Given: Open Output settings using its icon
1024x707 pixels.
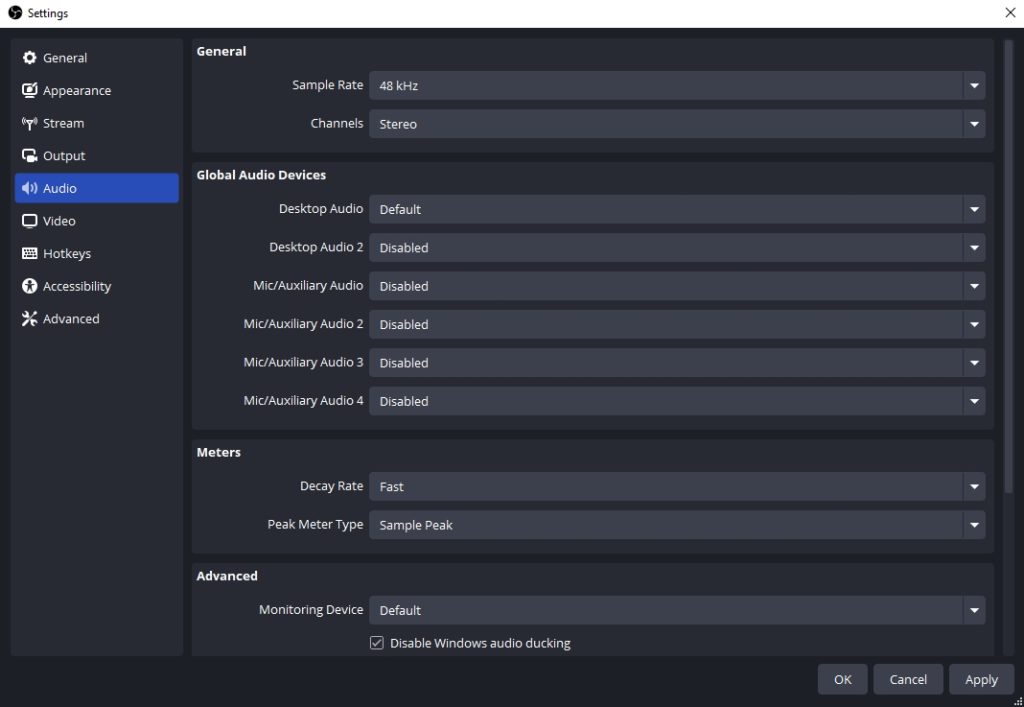Looking at the screenshot, I should point(29,155).
